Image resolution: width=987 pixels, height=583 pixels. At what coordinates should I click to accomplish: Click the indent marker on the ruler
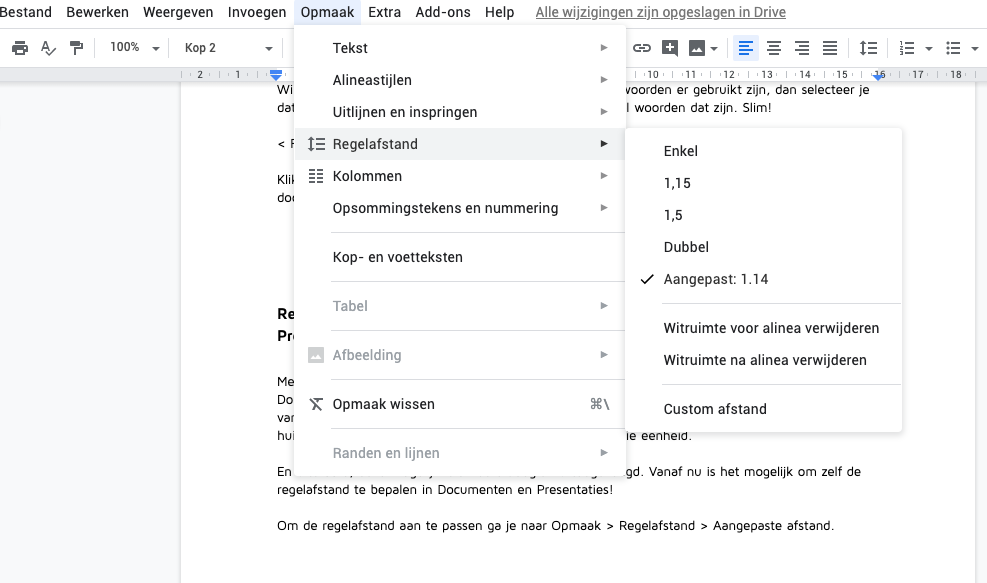(x=275, y=73)
